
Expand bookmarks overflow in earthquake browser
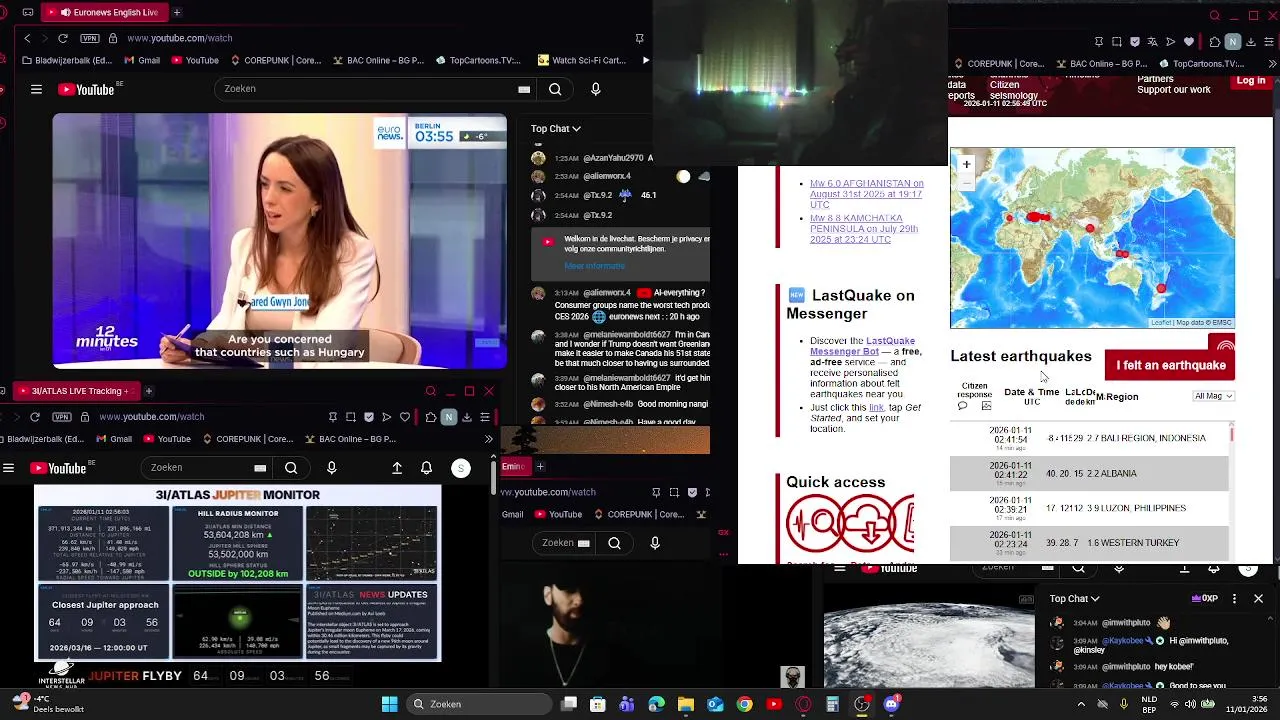pyautogui.click(x=1272, y=64)
